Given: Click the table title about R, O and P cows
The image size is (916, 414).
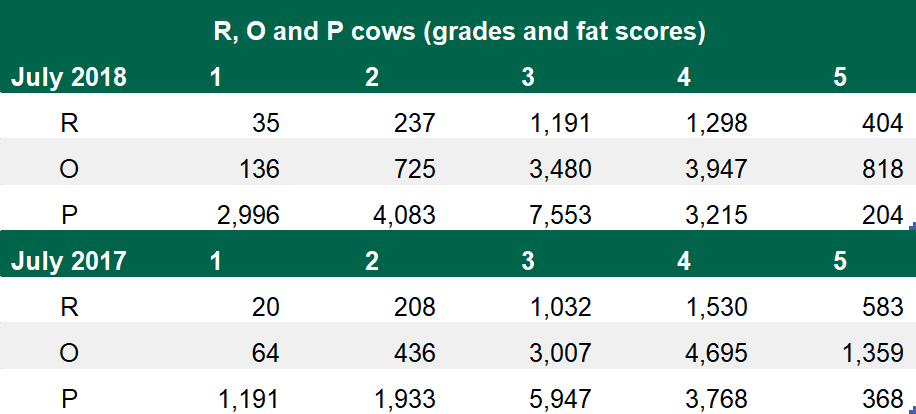Looking at the screenshot, I should 460,32.
